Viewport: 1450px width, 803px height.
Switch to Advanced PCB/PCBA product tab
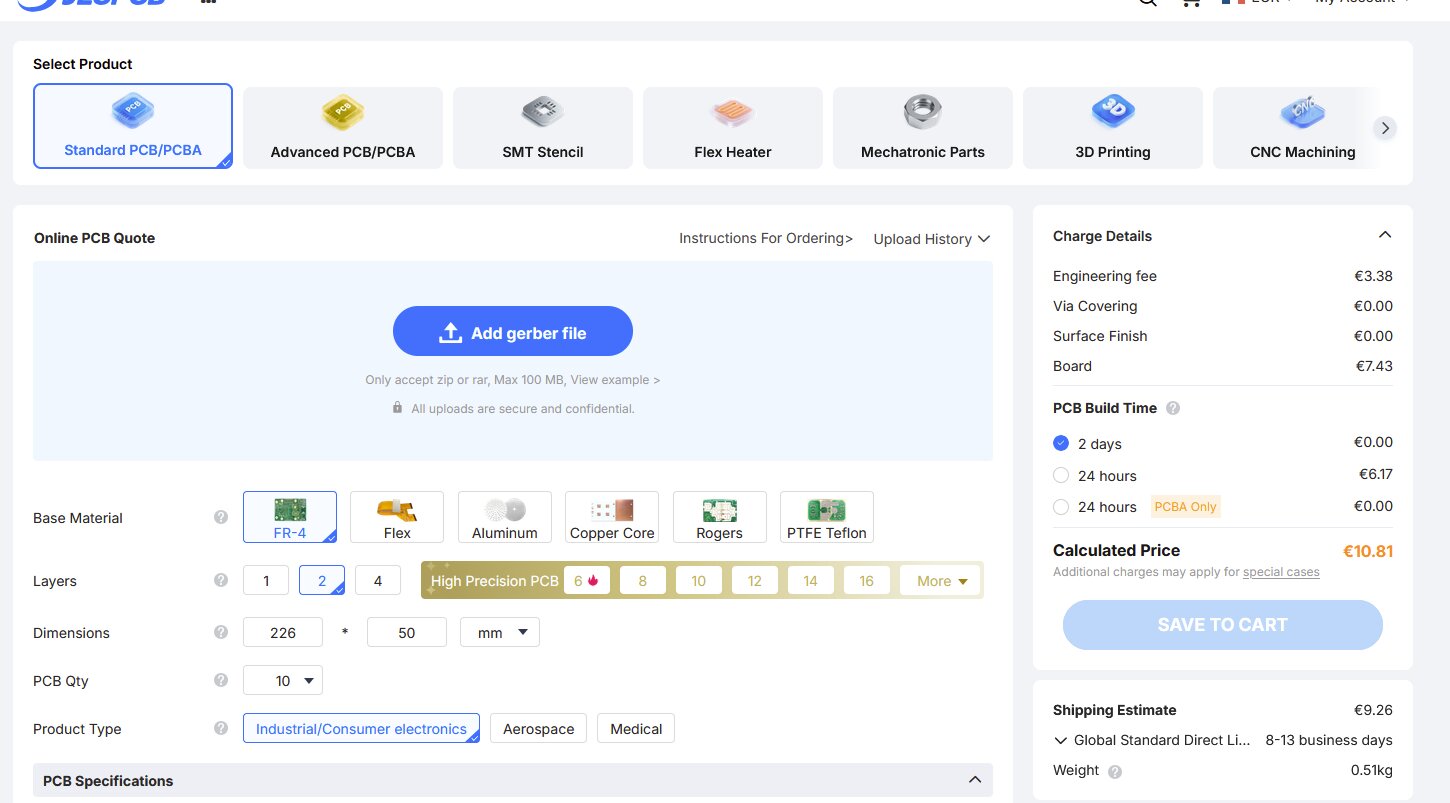click(x=343, y=127)
